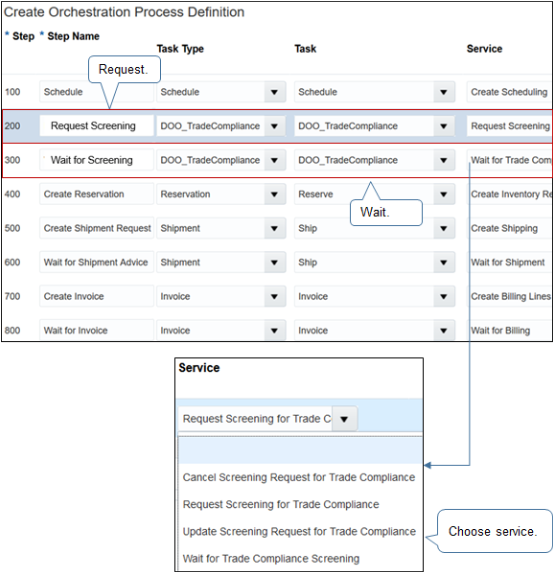
Task: Click Service field Wait for Shipment
Action: (509, 262)
